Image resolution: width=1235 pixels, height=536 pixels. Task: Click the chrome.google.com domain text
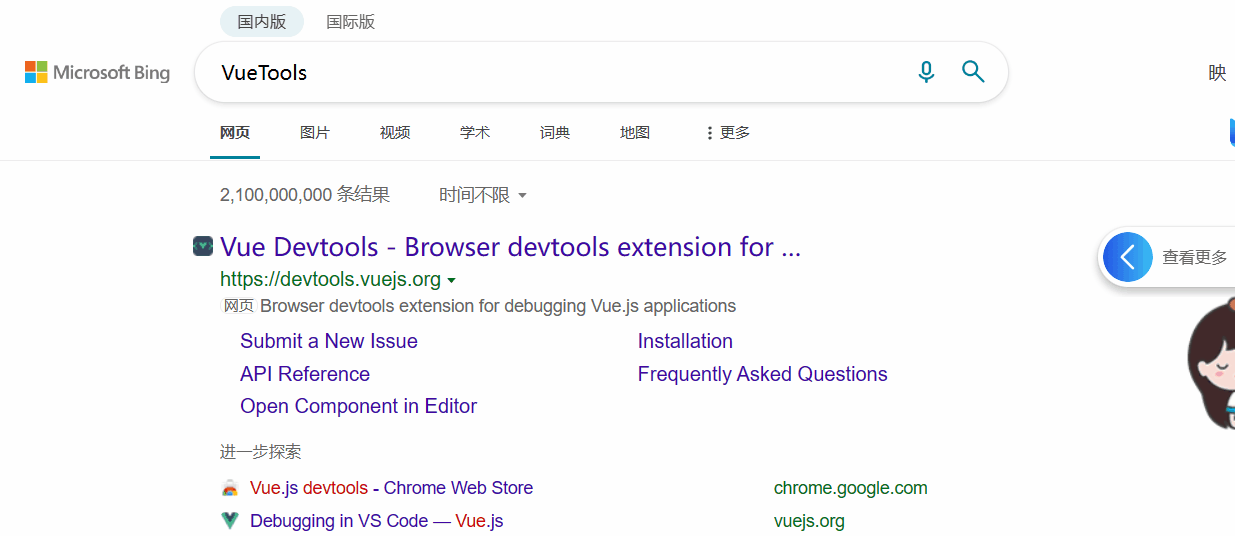(851, 488)
